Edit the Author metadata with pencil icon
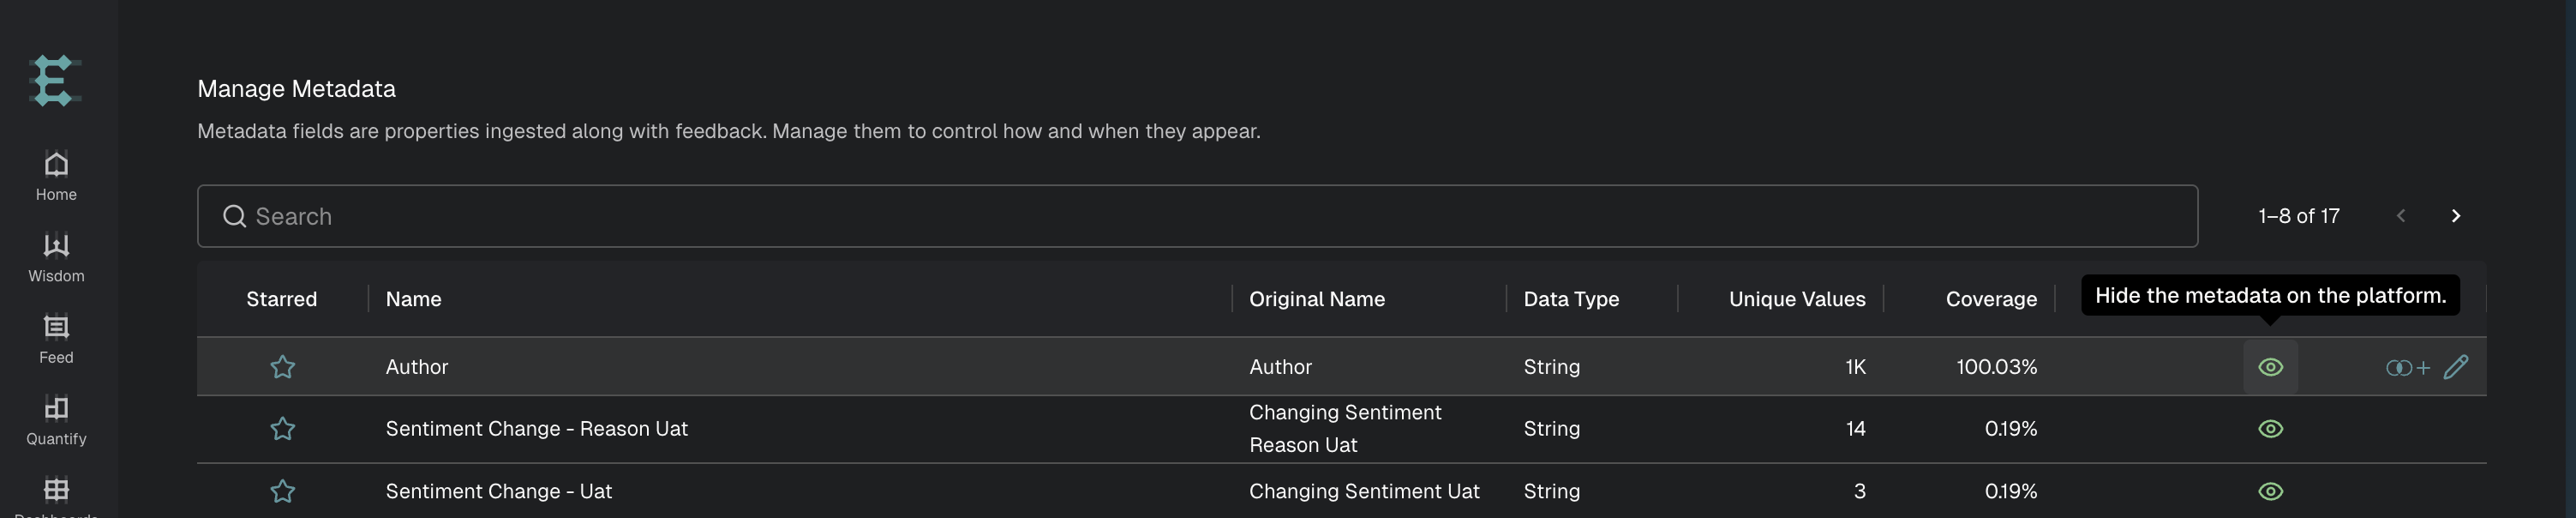 point(2456,367)
